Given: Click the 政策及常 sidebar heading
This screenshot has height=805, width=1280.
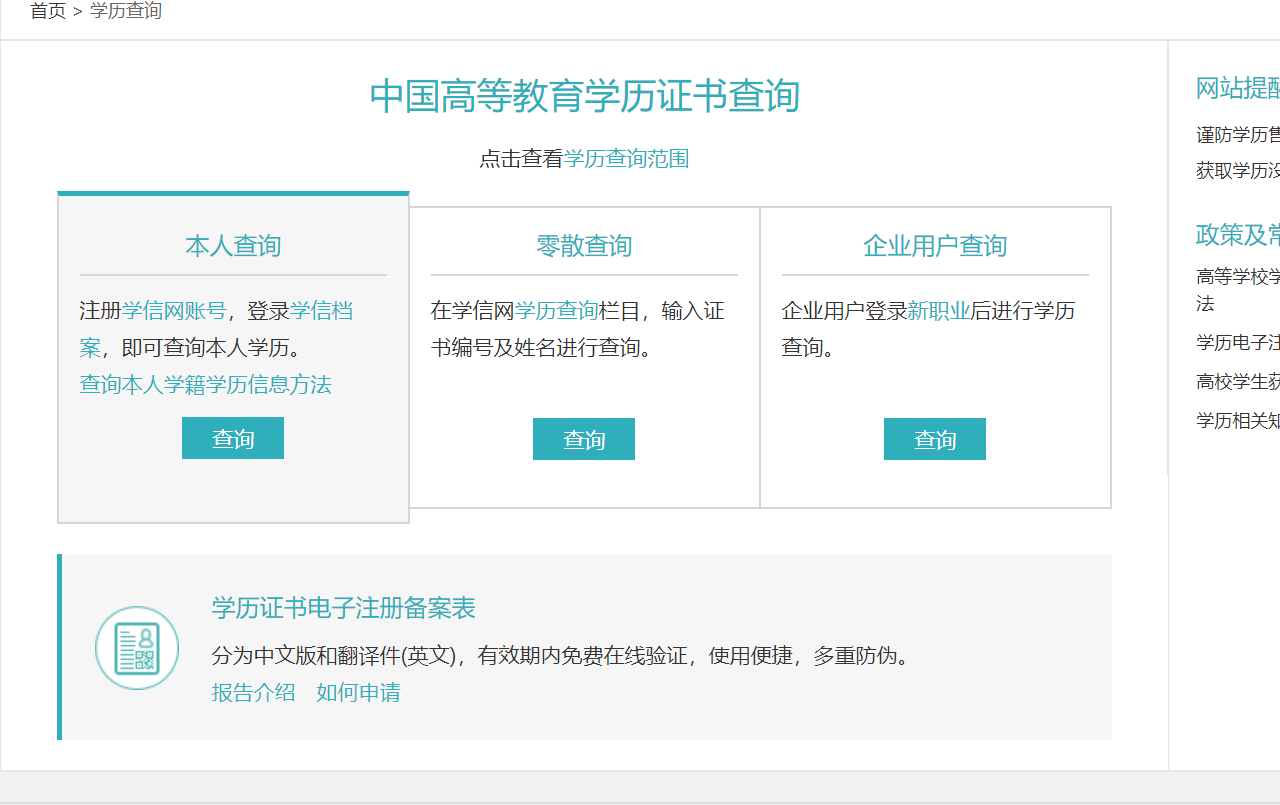Looking at the screenshot, I should [x=1238, y=235].
